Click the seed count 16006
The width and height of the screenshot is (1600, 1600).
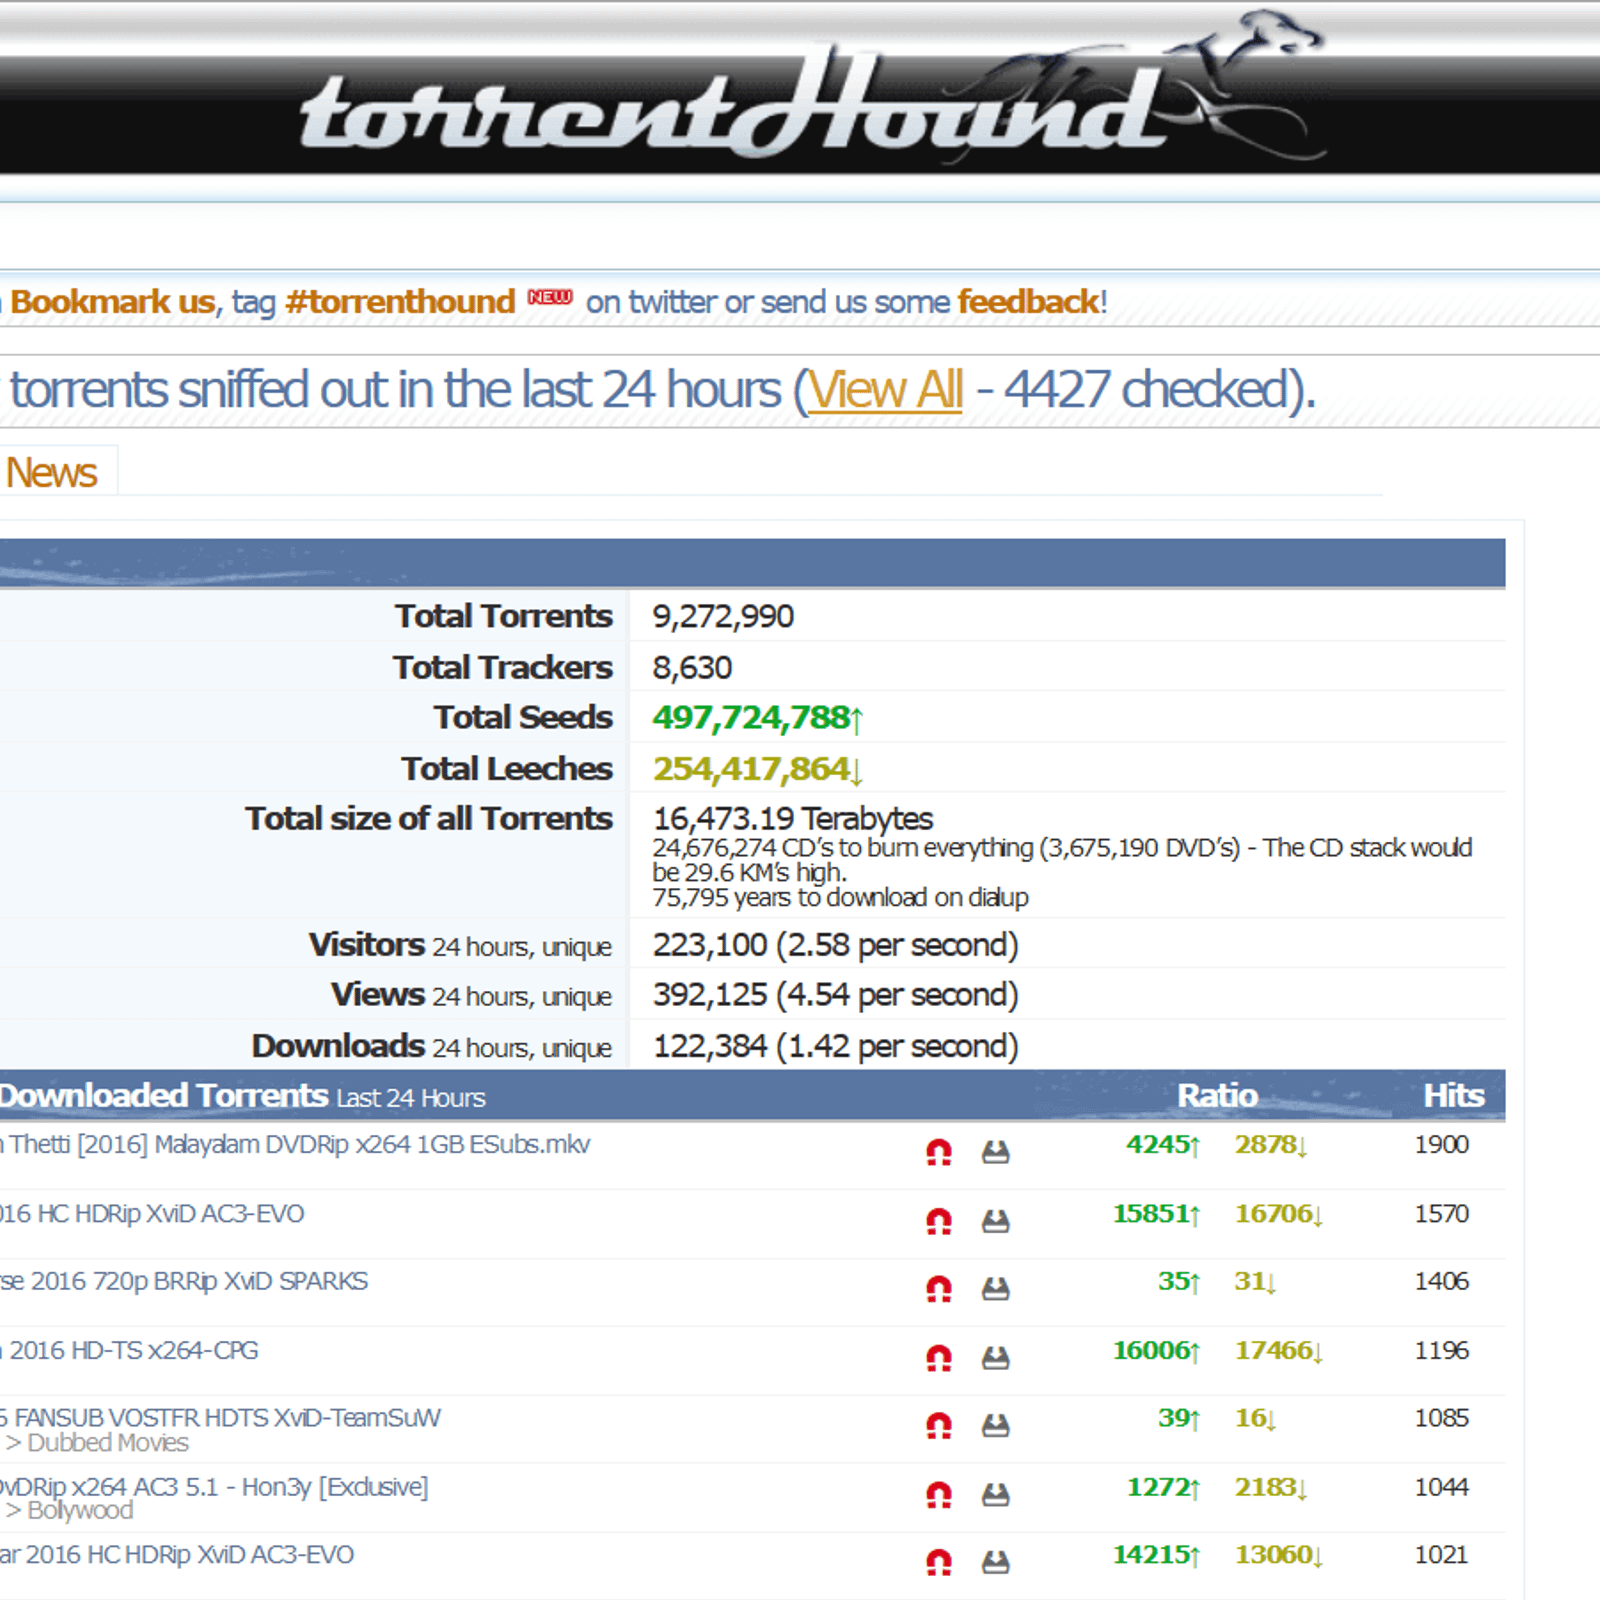coord(1156,1351)
